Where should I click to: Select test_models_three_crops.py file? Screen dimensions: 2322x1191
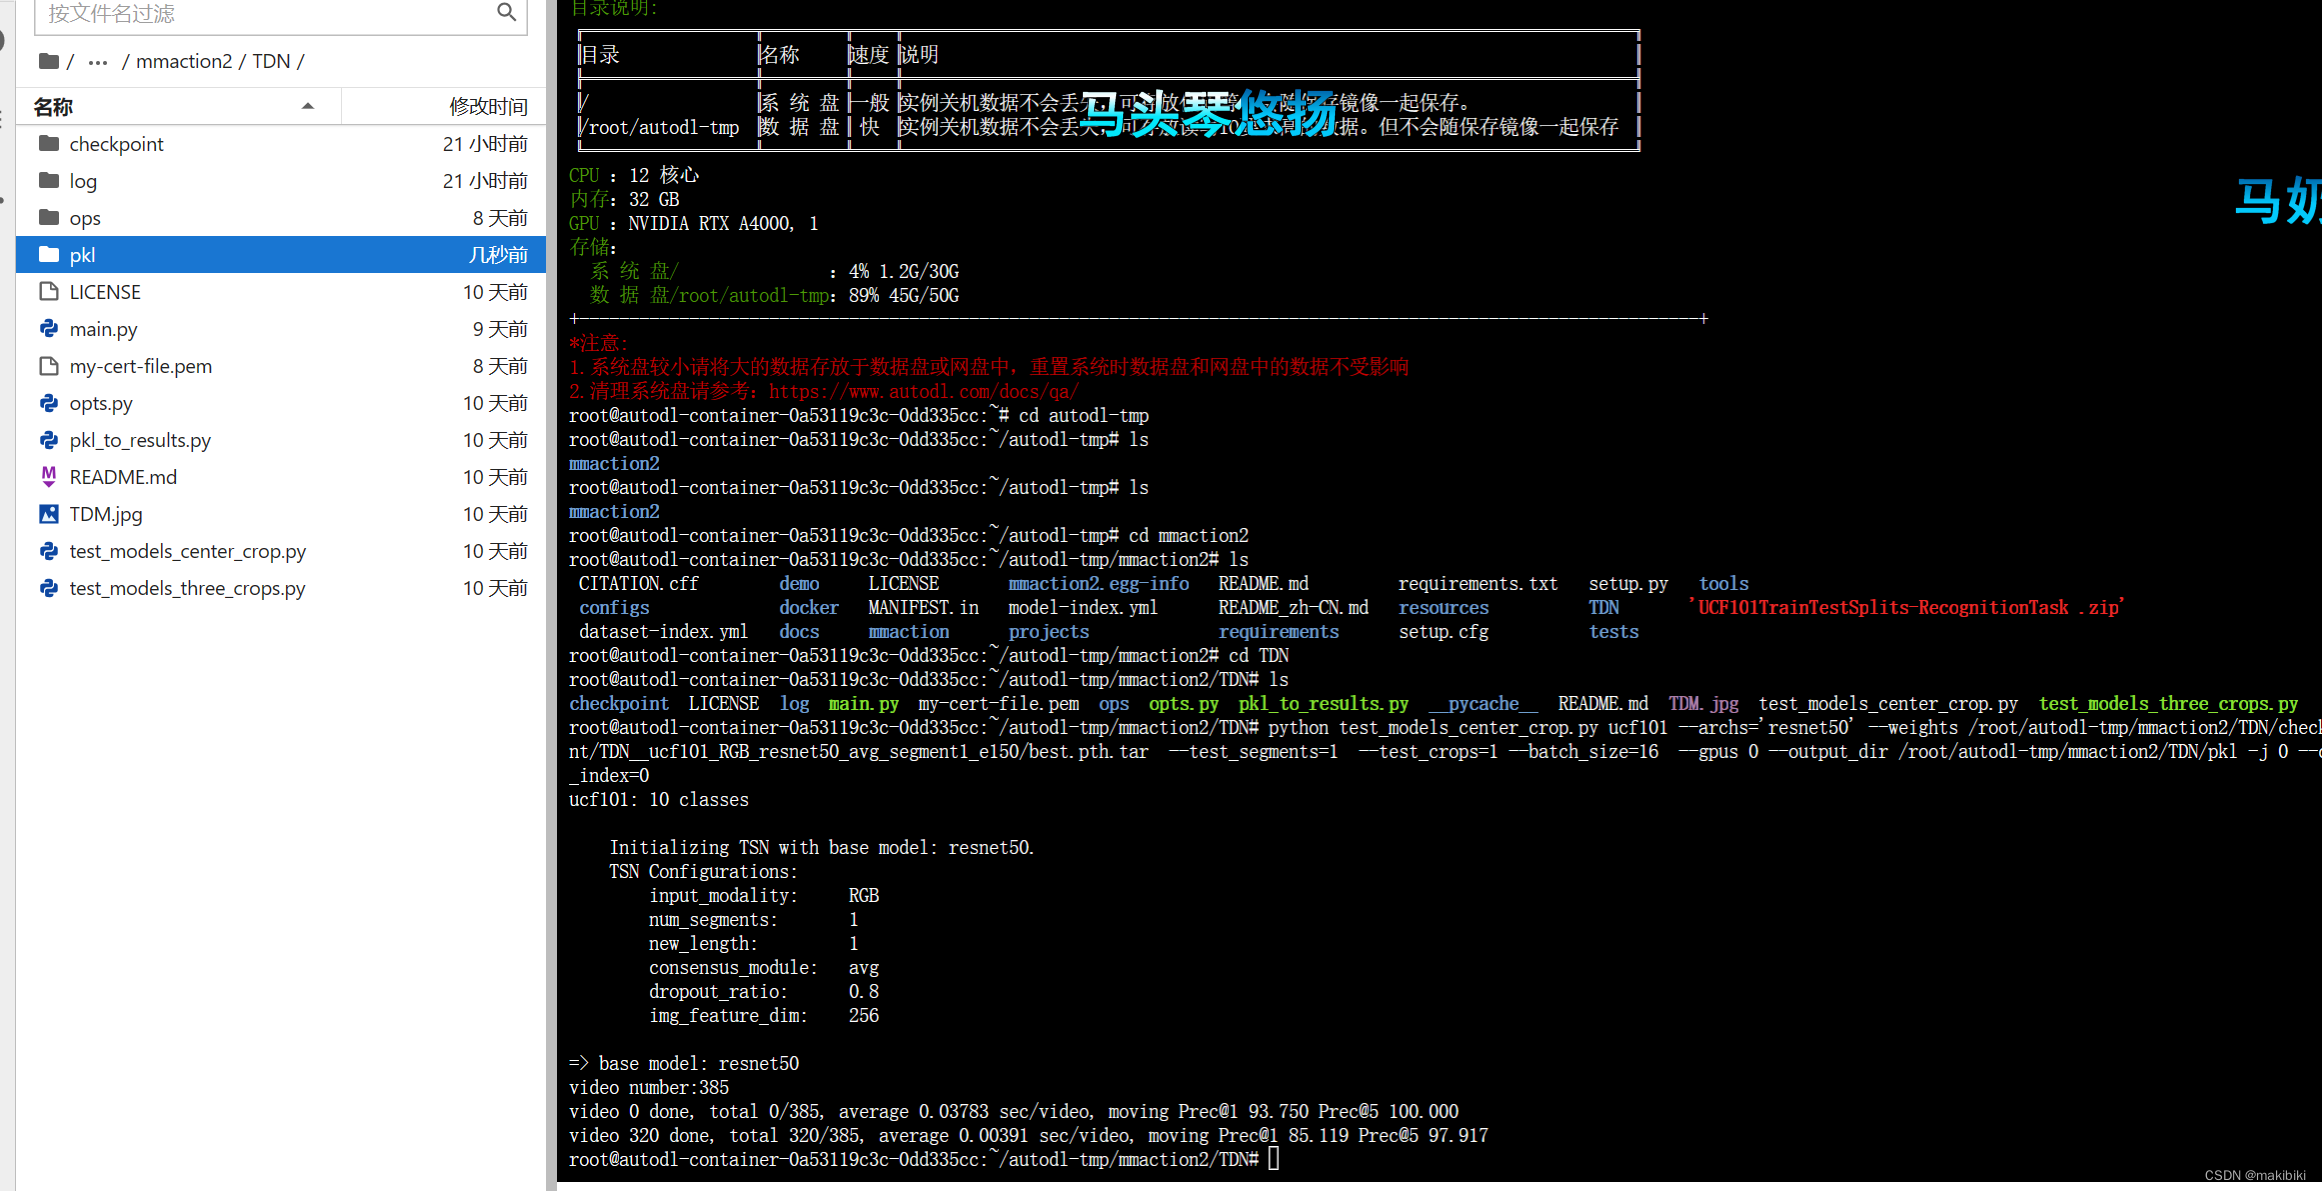187,588
